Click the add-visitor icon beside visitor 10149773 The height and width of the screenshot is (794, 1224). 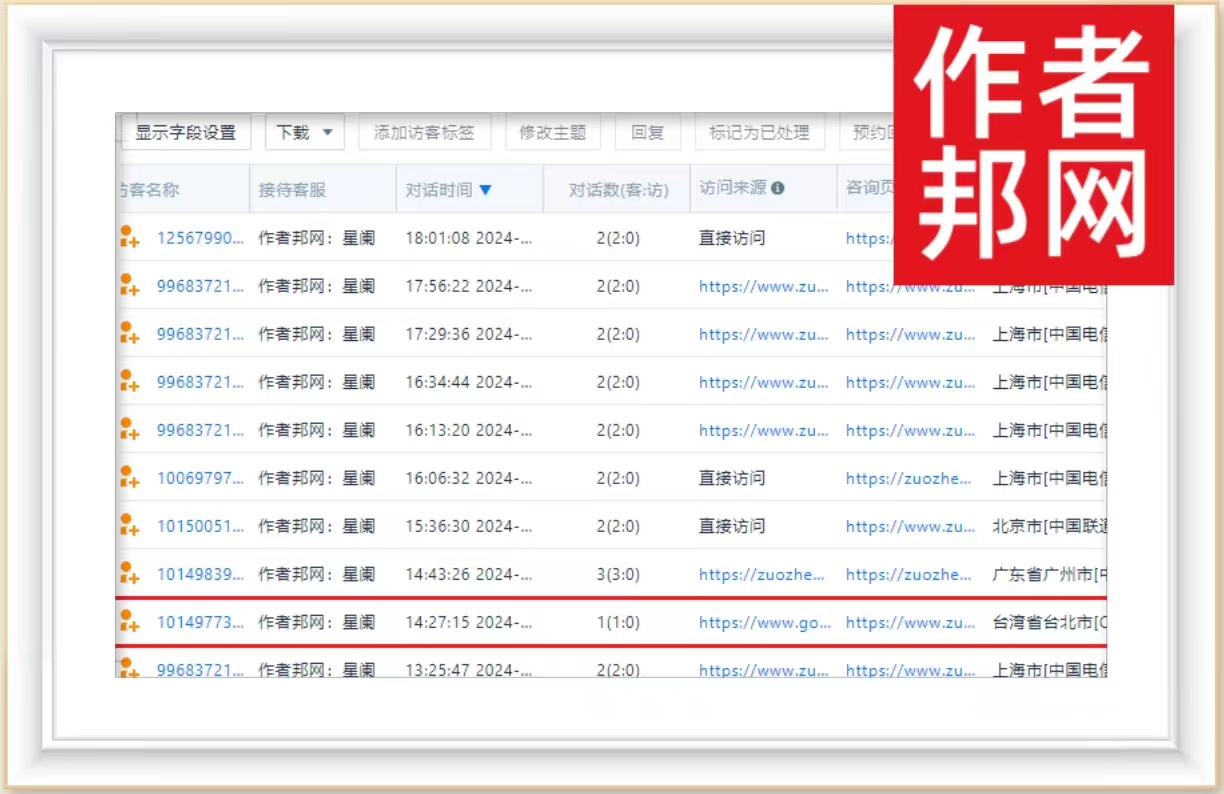[x=128, y=622]
